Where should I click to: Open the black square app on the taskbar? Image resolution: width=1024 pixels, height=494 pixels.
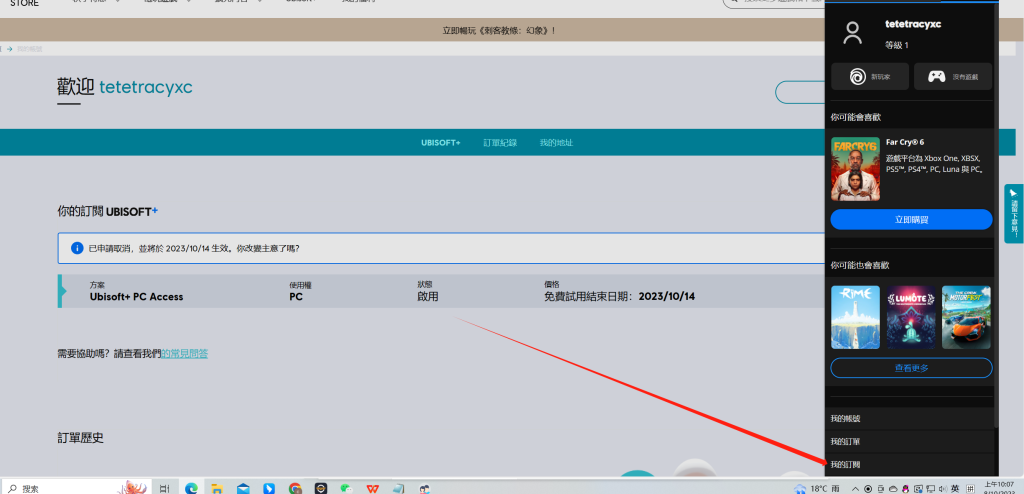[321, 488]
